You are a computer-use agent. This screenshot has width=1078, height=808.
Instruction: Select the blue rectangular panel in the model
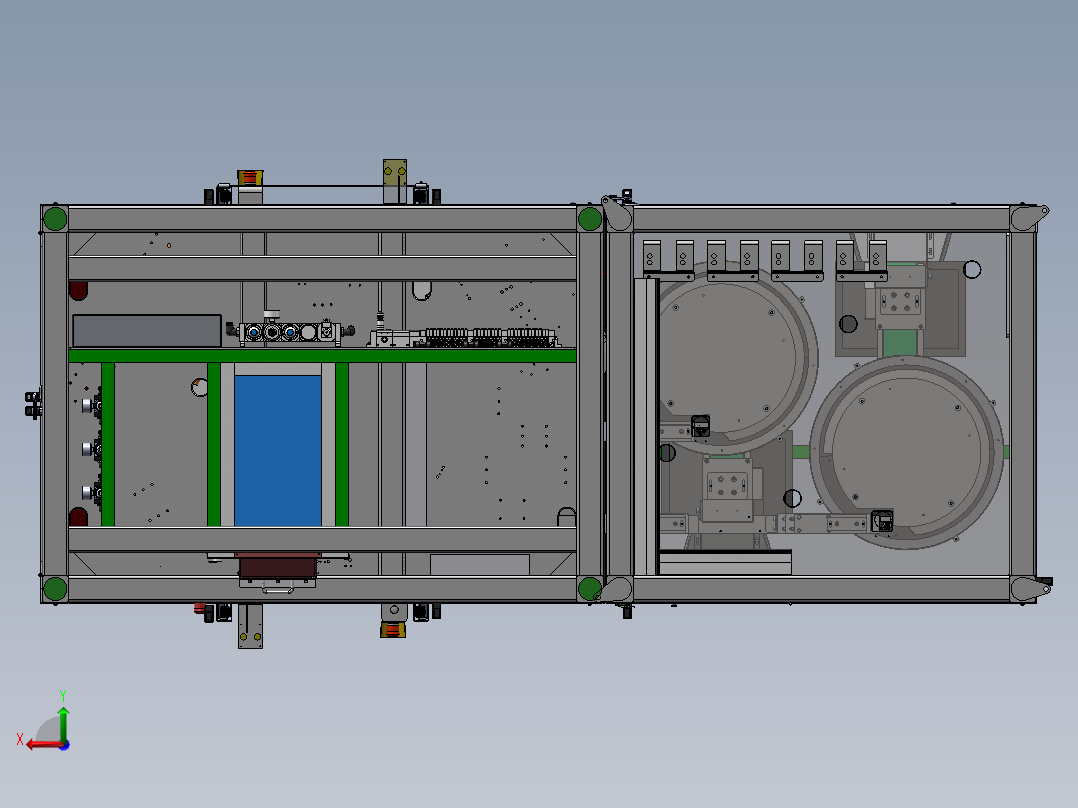click(278, 450)
